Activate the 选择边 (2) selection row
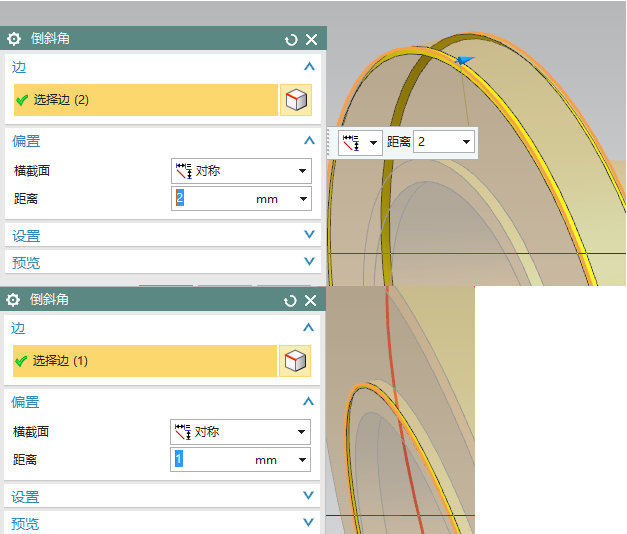The height and width of the screenshot is (534, 627). (145, 100)
